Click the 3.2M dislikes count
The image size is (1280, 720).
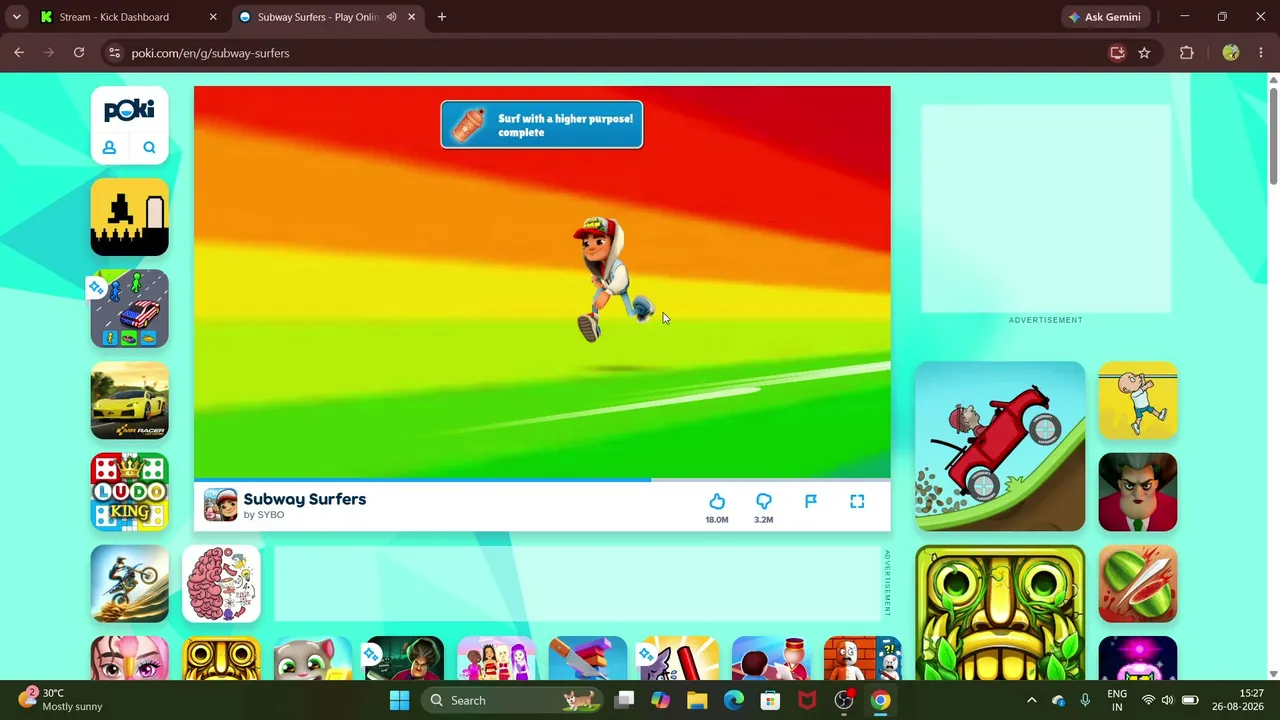click(x=764, y=520)
